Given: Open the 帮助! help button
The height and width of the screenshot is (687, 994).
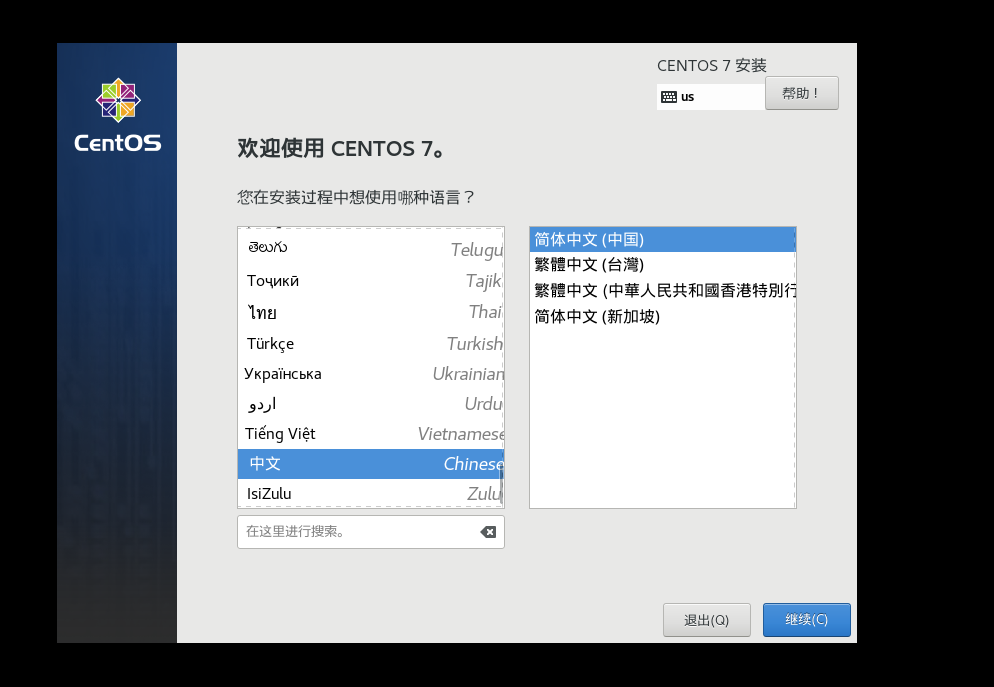Looking at the screenshot, I should (802, 93).
